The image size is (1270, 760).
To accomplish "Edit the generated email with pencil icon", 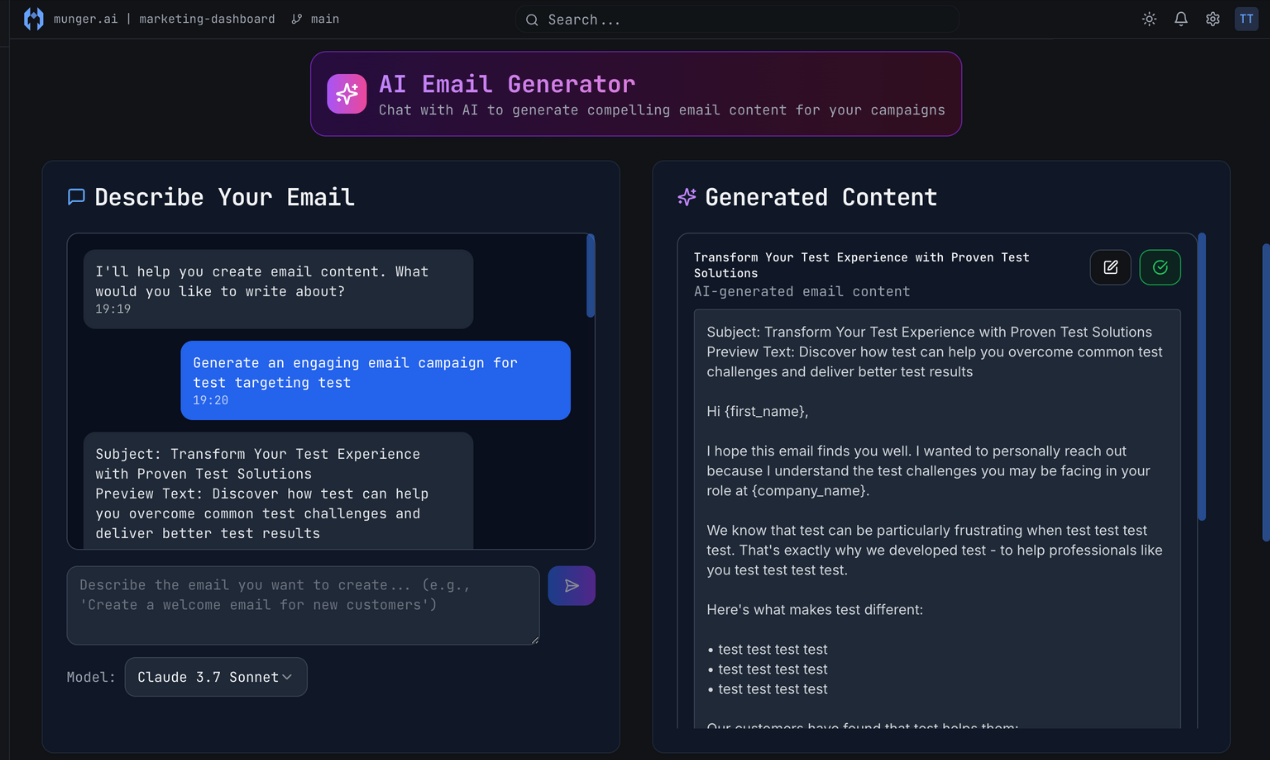I will pyautogui.click(x=1110, y=267).
